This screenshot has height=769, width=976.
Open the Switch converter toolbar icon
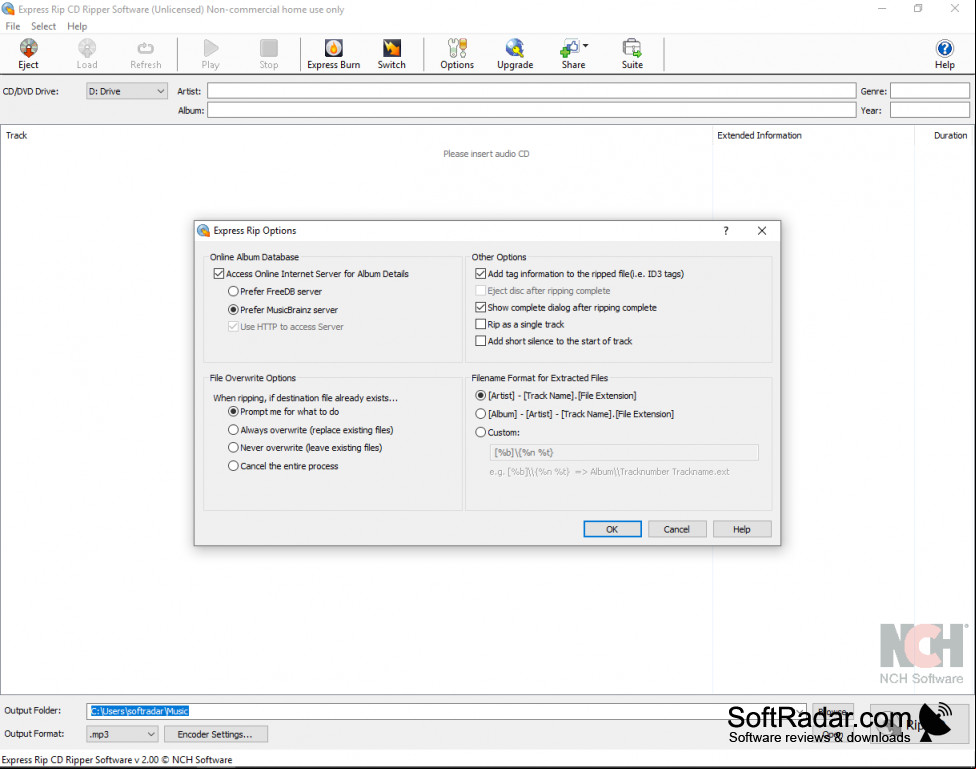tap(392, 54)
